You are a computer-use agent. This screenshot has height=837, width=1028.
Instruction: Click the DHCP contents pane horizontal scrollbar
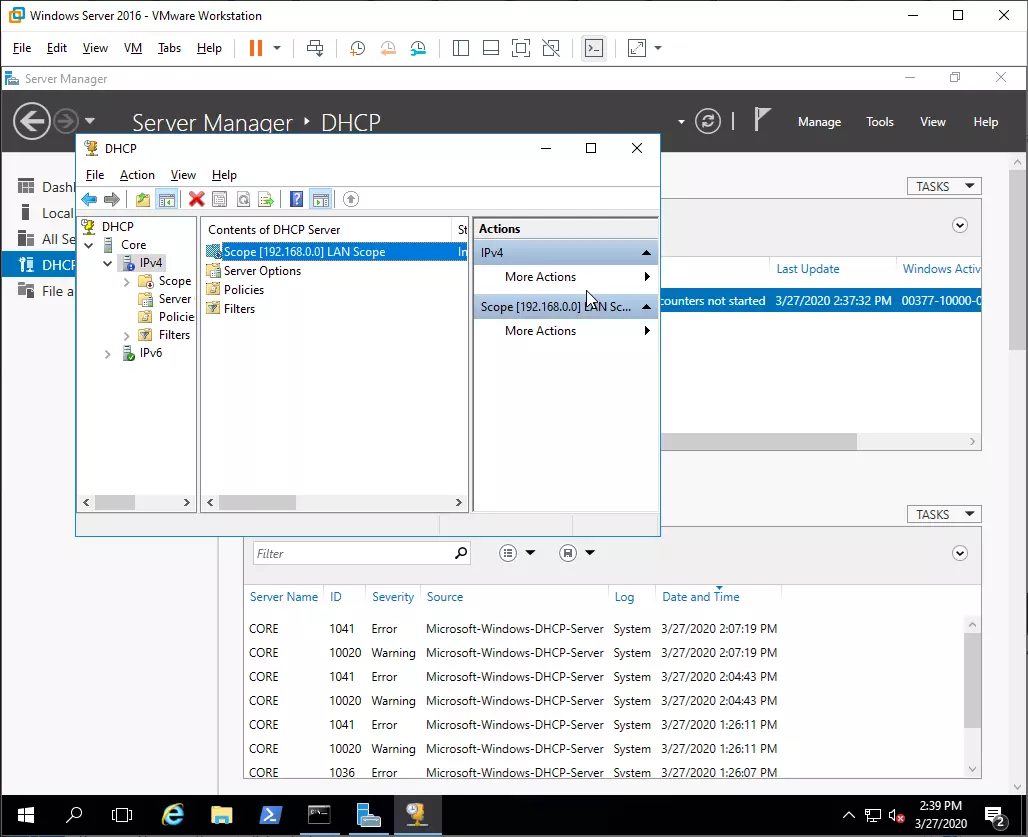tap(257, 503)
